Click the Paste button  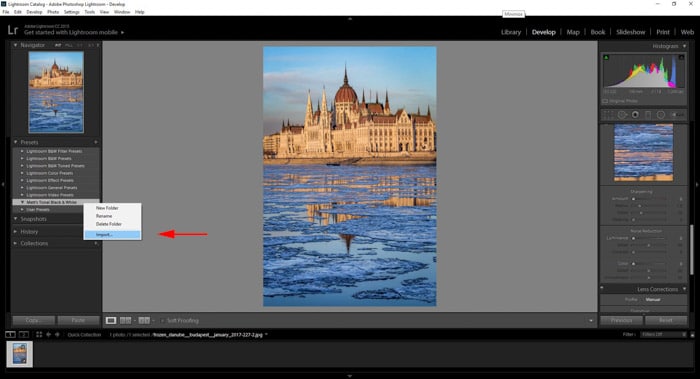78,321
